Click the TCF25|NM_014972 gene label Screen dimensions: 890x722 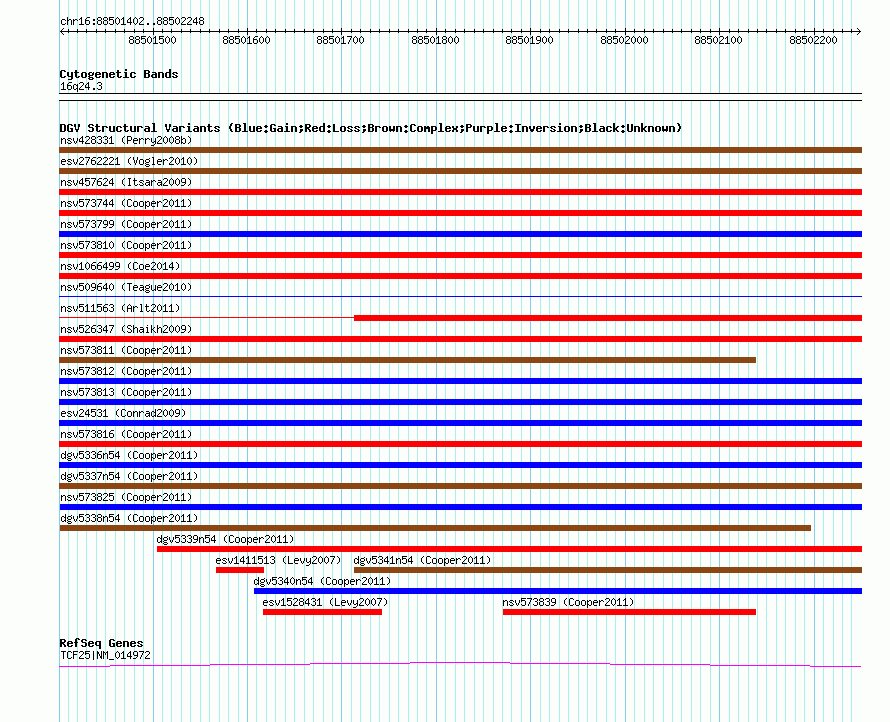tap(105, 655)
